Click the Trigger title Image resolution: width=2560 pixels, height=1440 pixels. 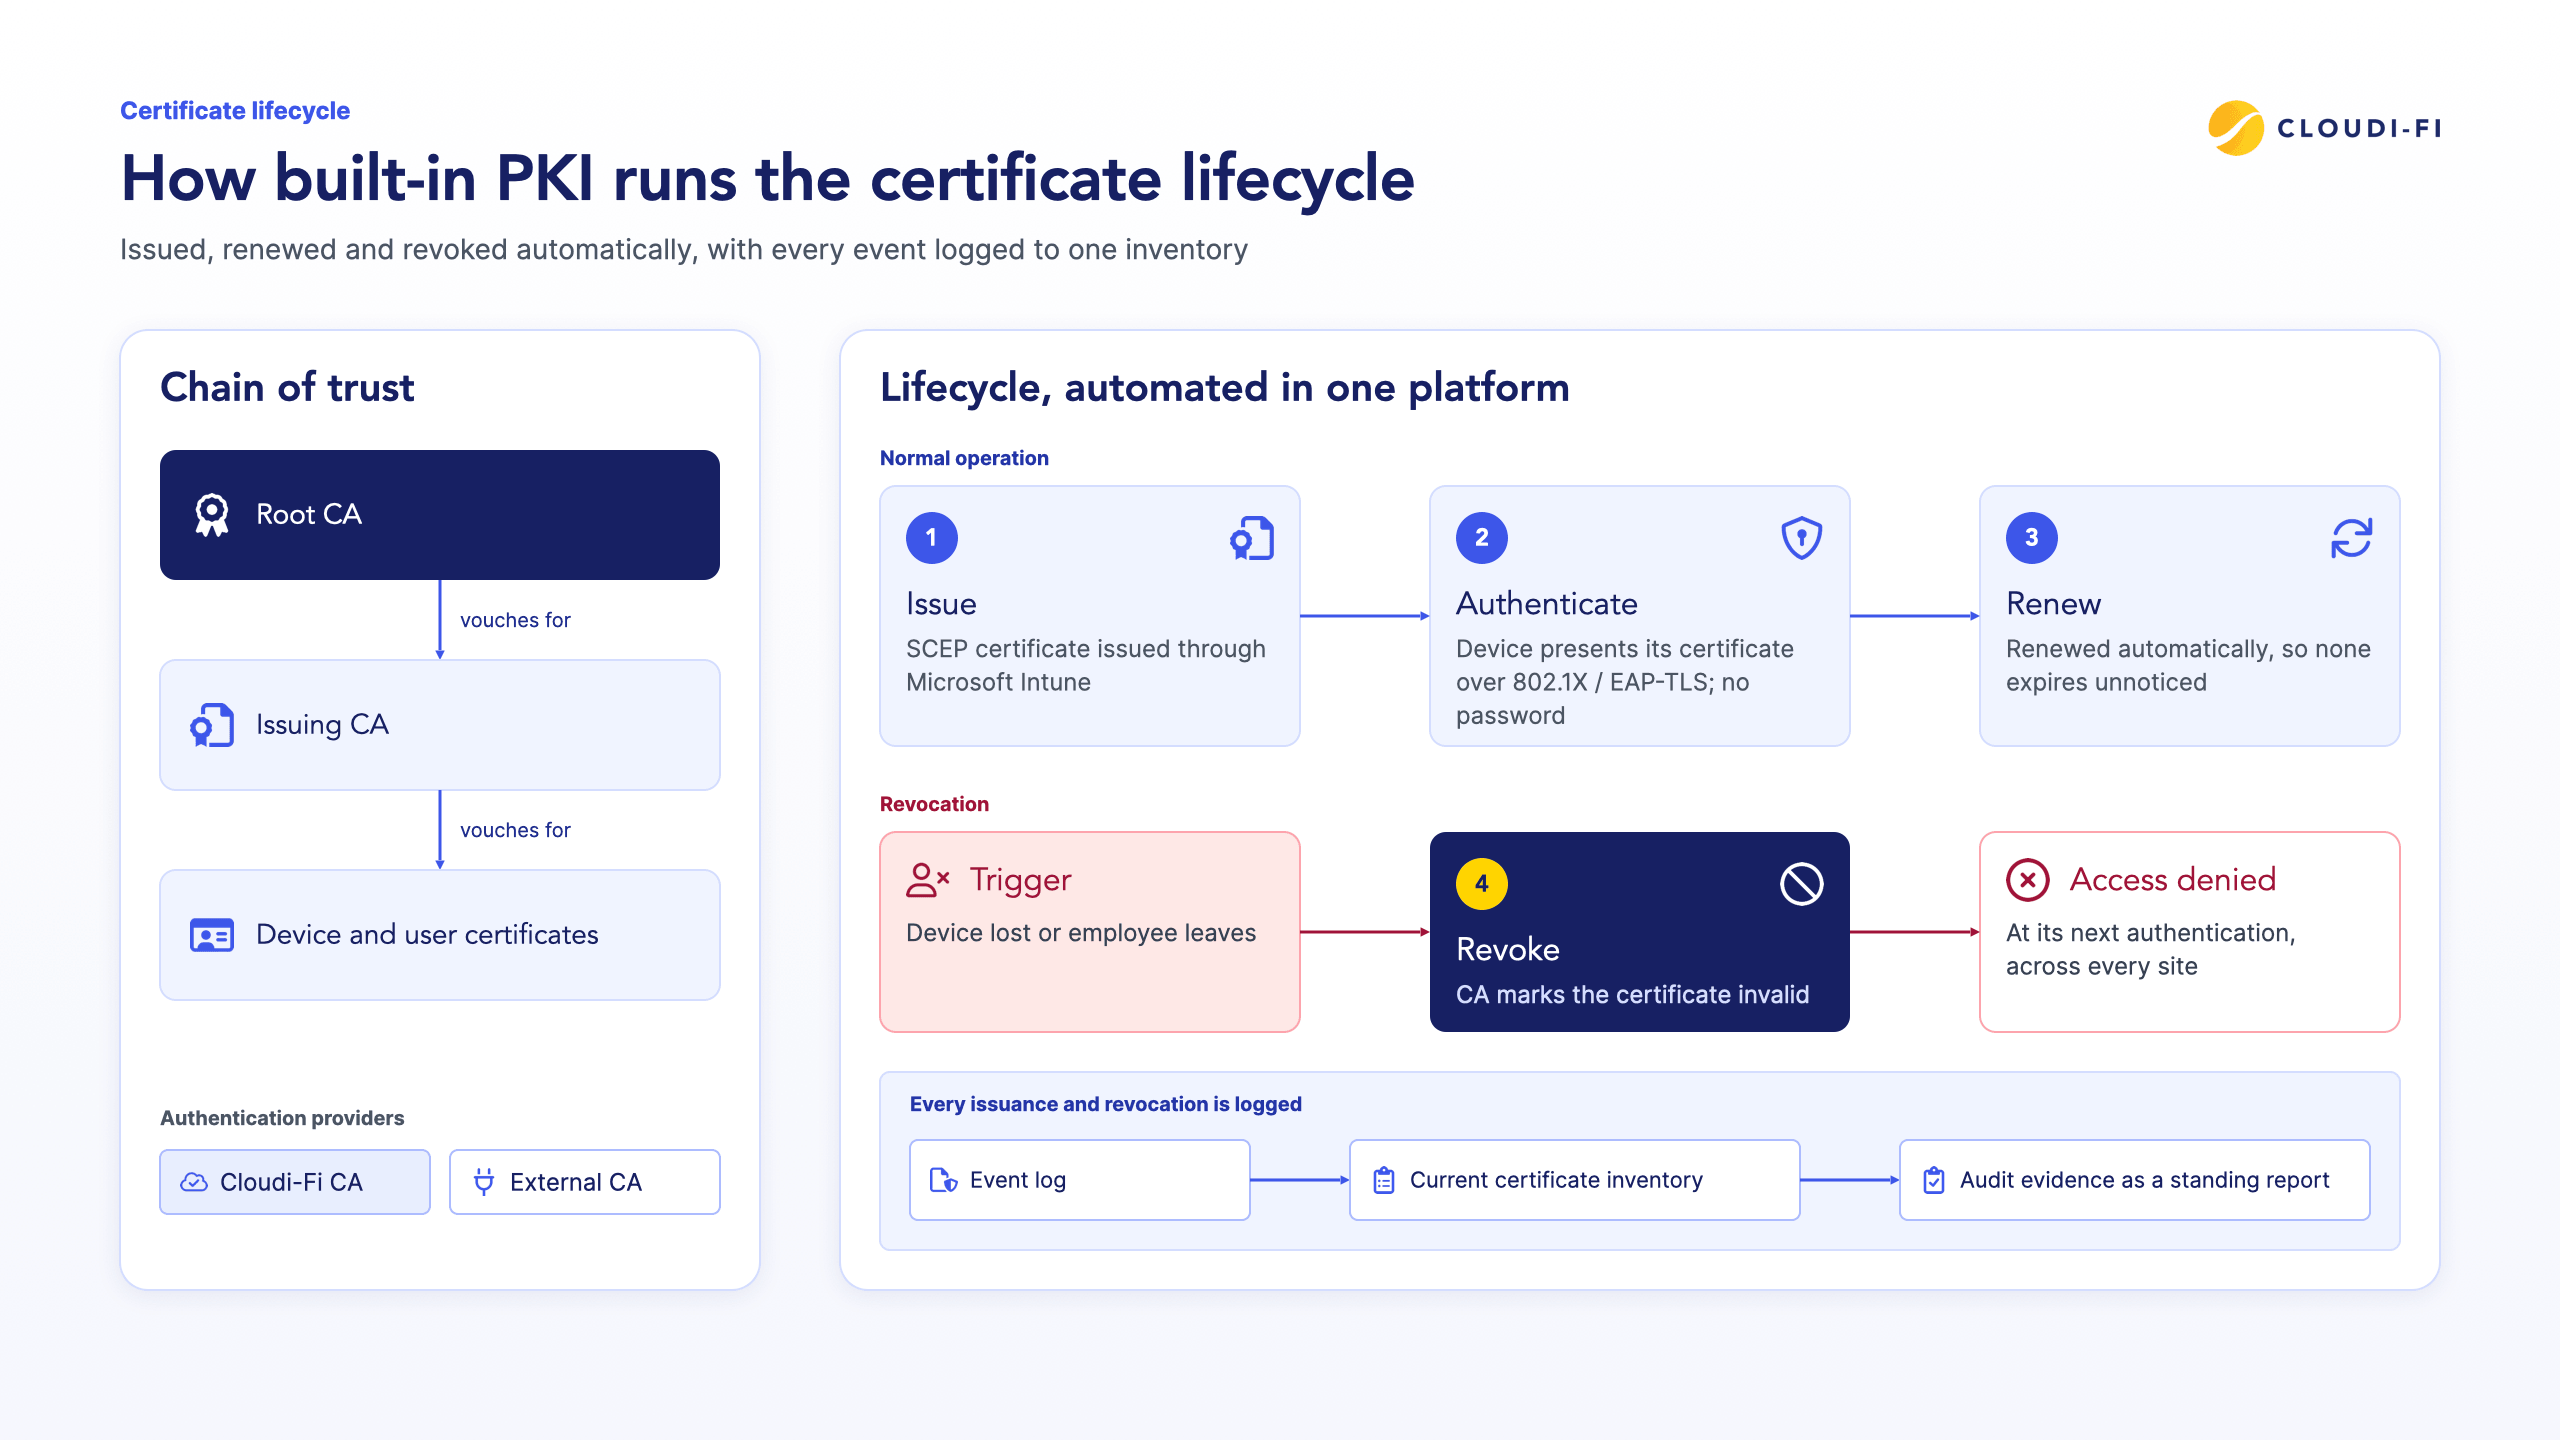(x=1020, y=880)
